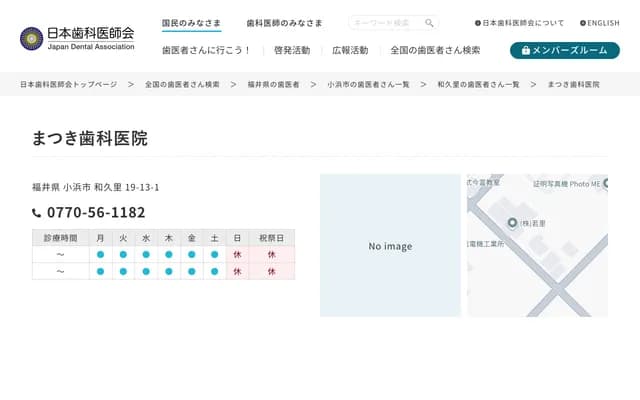This screenshot has height=400, width=640.
Task: Open the 広報活動 menu item
Action: 349,50
